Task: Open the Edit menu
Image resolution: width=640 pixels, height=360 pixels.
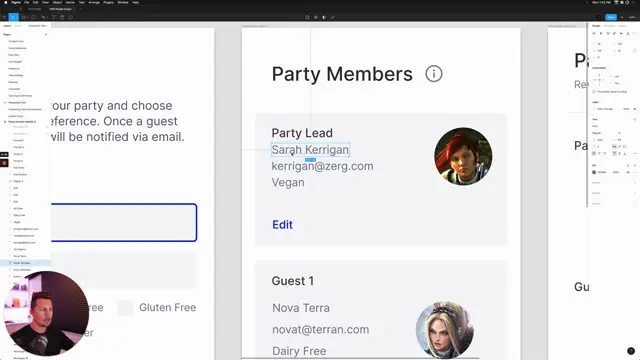Action: tap(36, 2)
